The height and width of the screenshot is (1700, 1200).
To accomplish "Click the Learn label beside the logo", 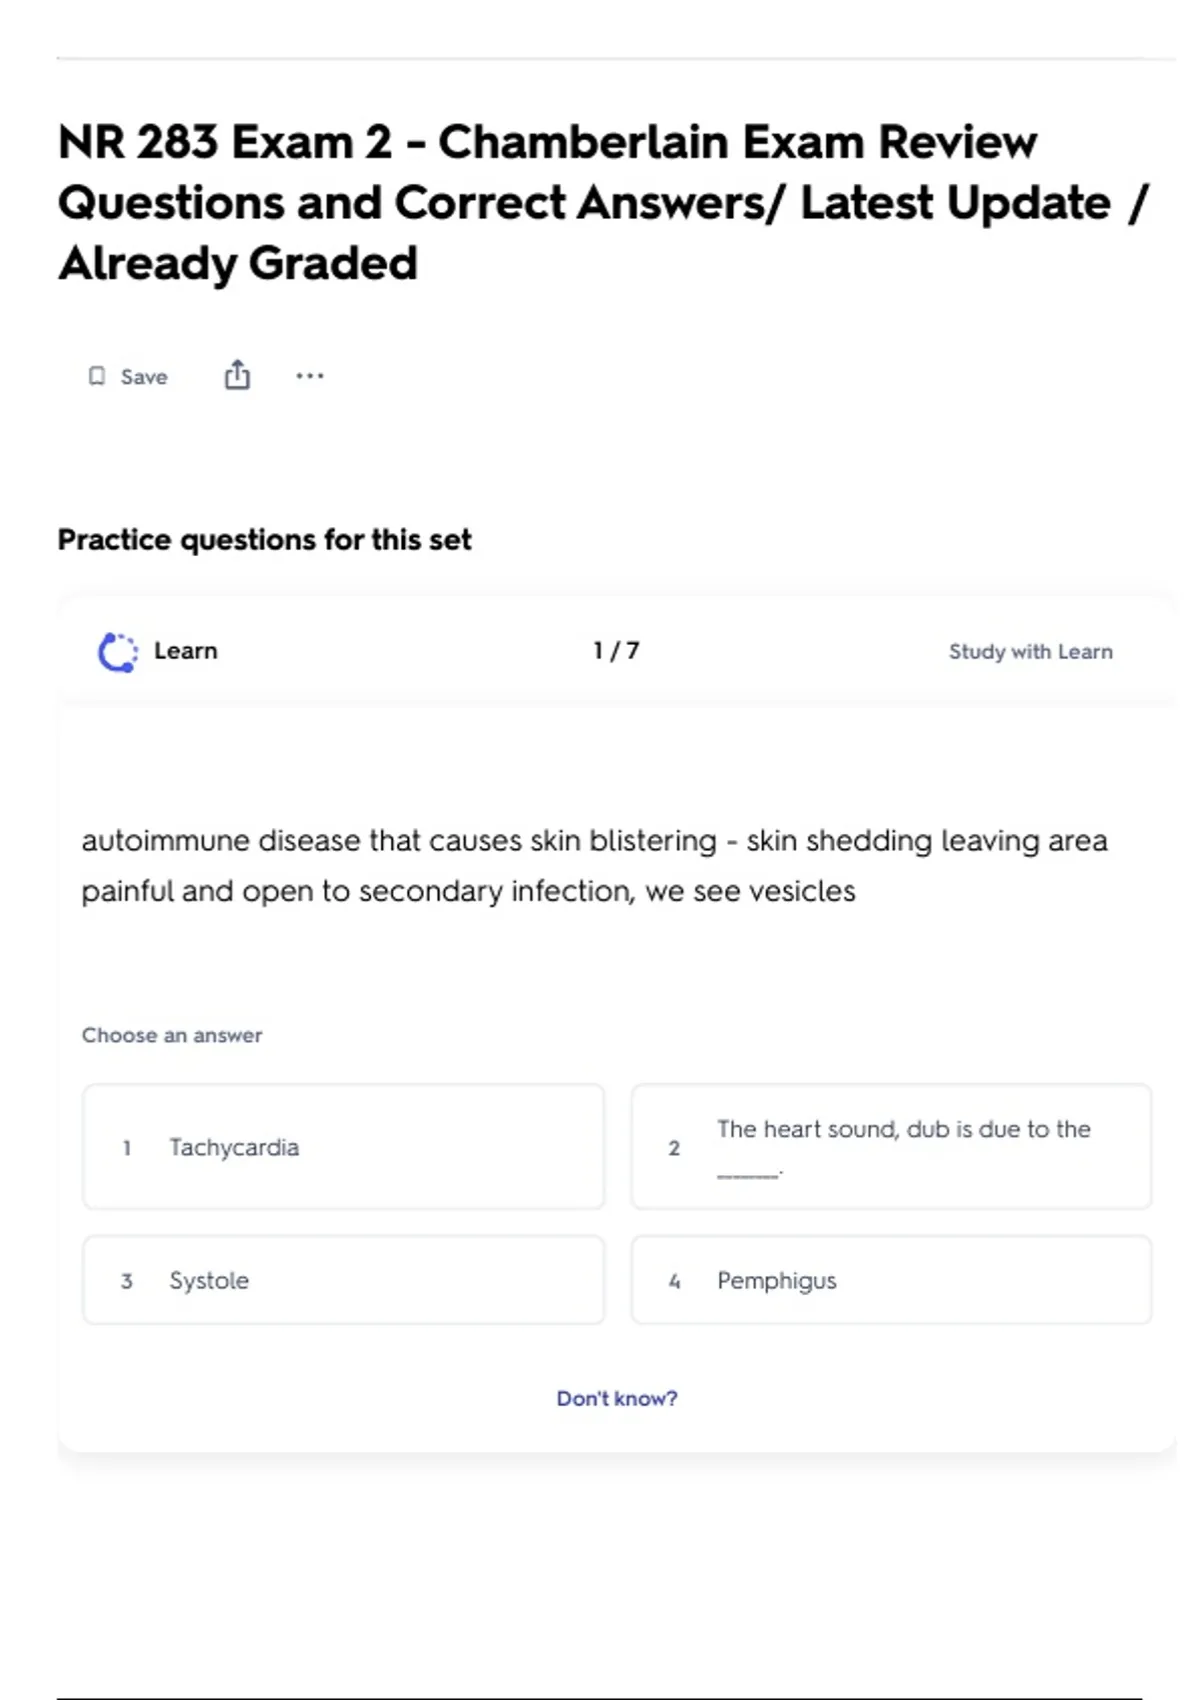I will point(185,651).
